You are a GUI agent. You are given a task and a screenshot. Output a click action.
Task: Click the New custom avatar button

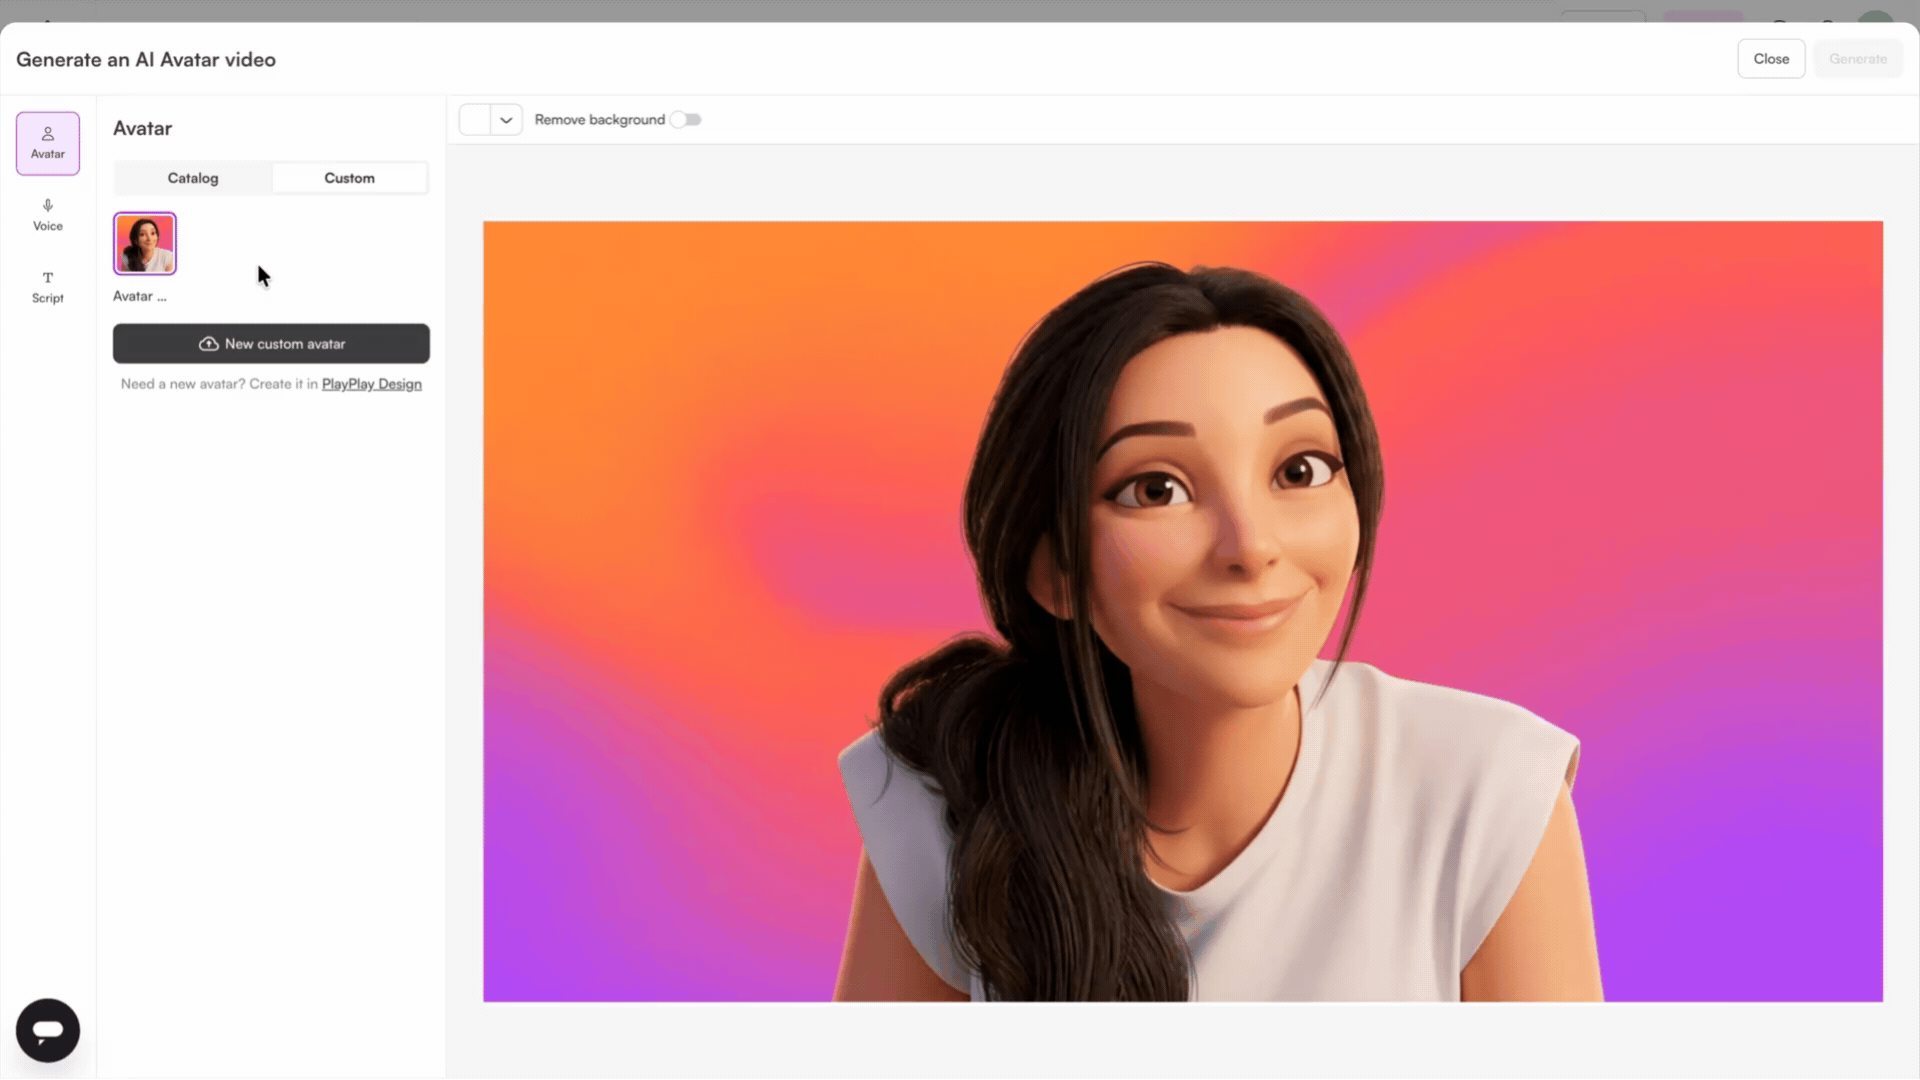point(271,343)
